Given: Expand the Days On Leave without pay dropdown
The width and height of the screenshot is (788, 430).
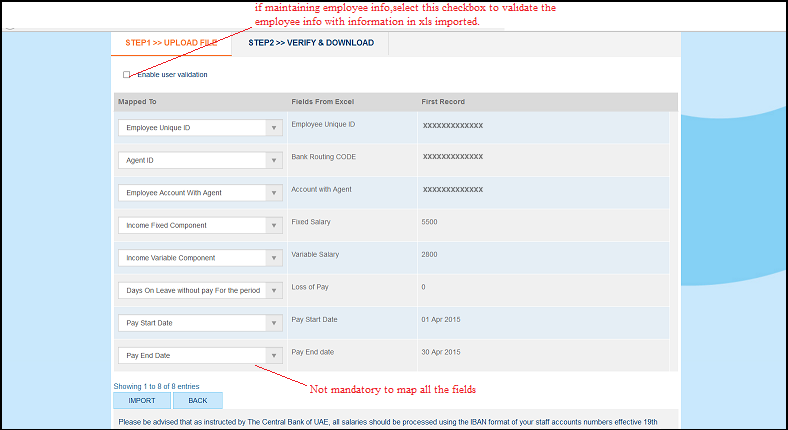Looking at the screenshot, I should pyautogui.click(x=199, y=290).
